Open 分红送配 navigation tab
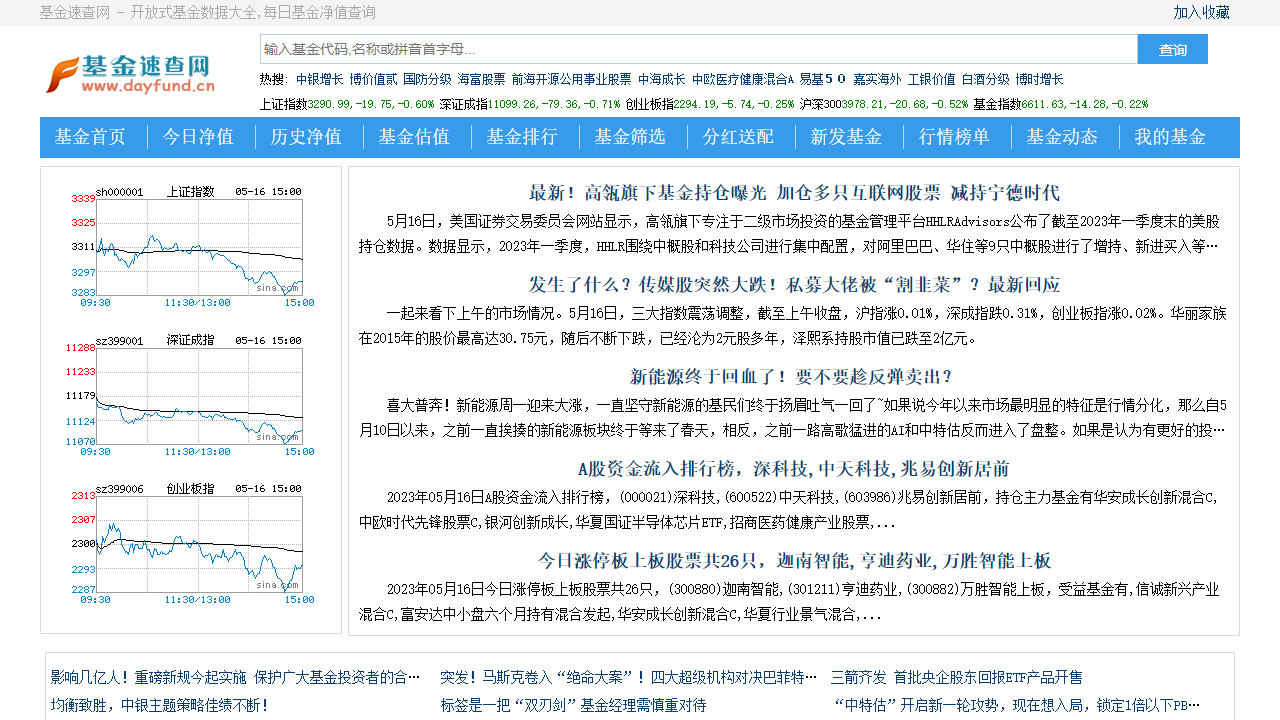 [x=738, y=137]
